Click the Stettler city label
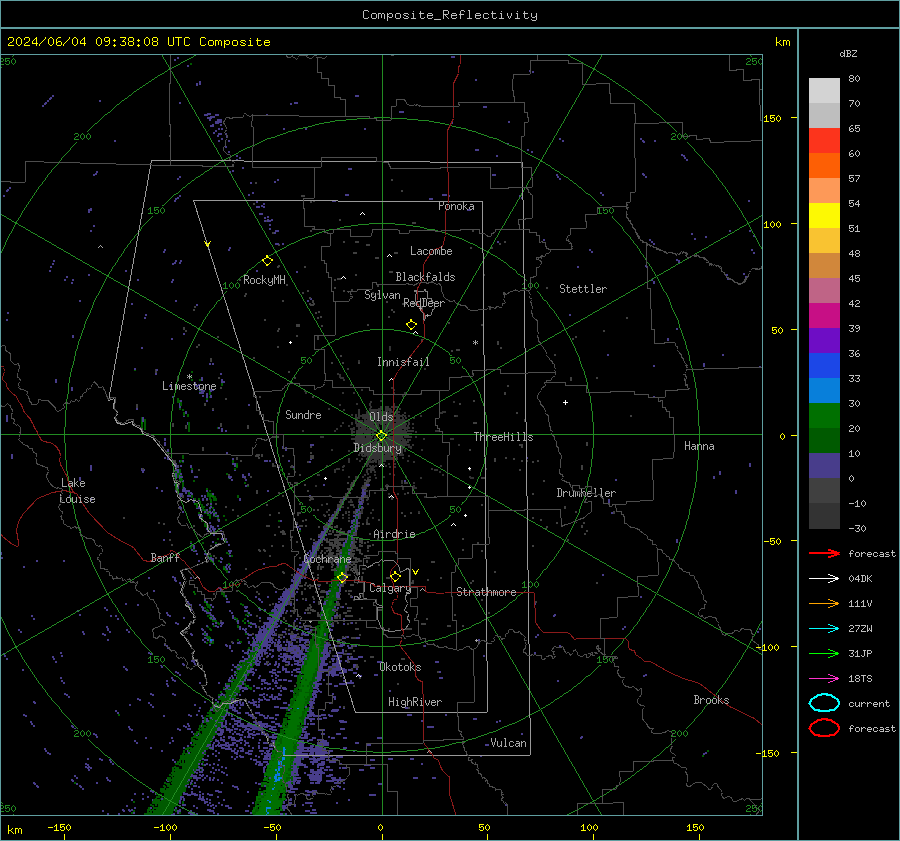 coord(583,289)
